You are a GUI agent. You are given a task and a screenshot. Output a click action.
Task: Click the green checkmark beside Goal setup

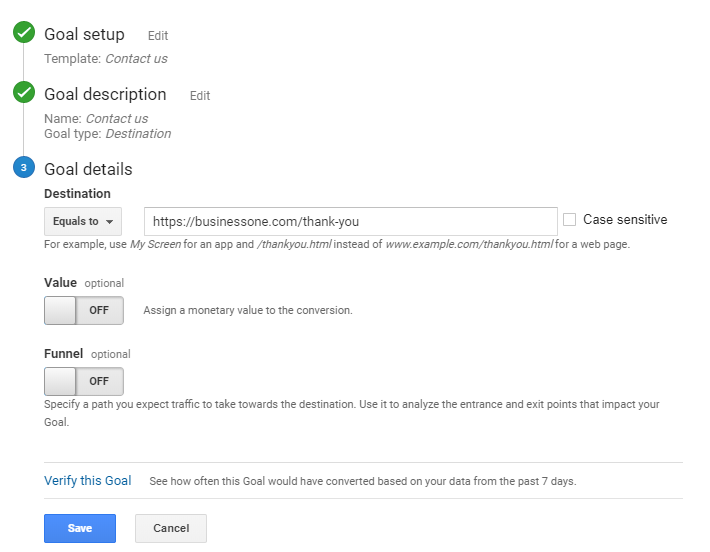click(x=24, y=34)
